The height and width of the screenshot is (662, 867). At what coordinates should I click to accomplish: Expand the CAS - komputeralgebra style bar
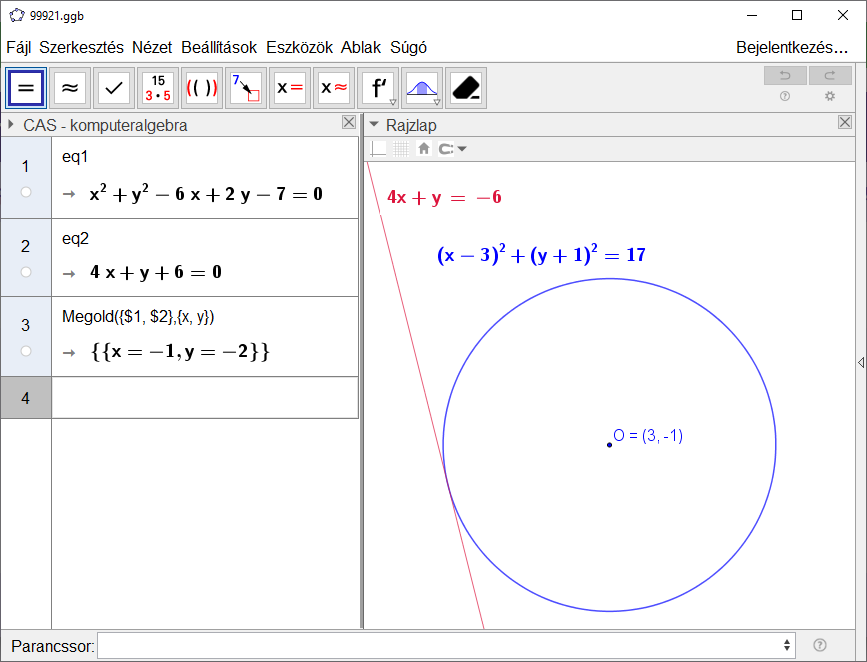(x=11, y=125)
